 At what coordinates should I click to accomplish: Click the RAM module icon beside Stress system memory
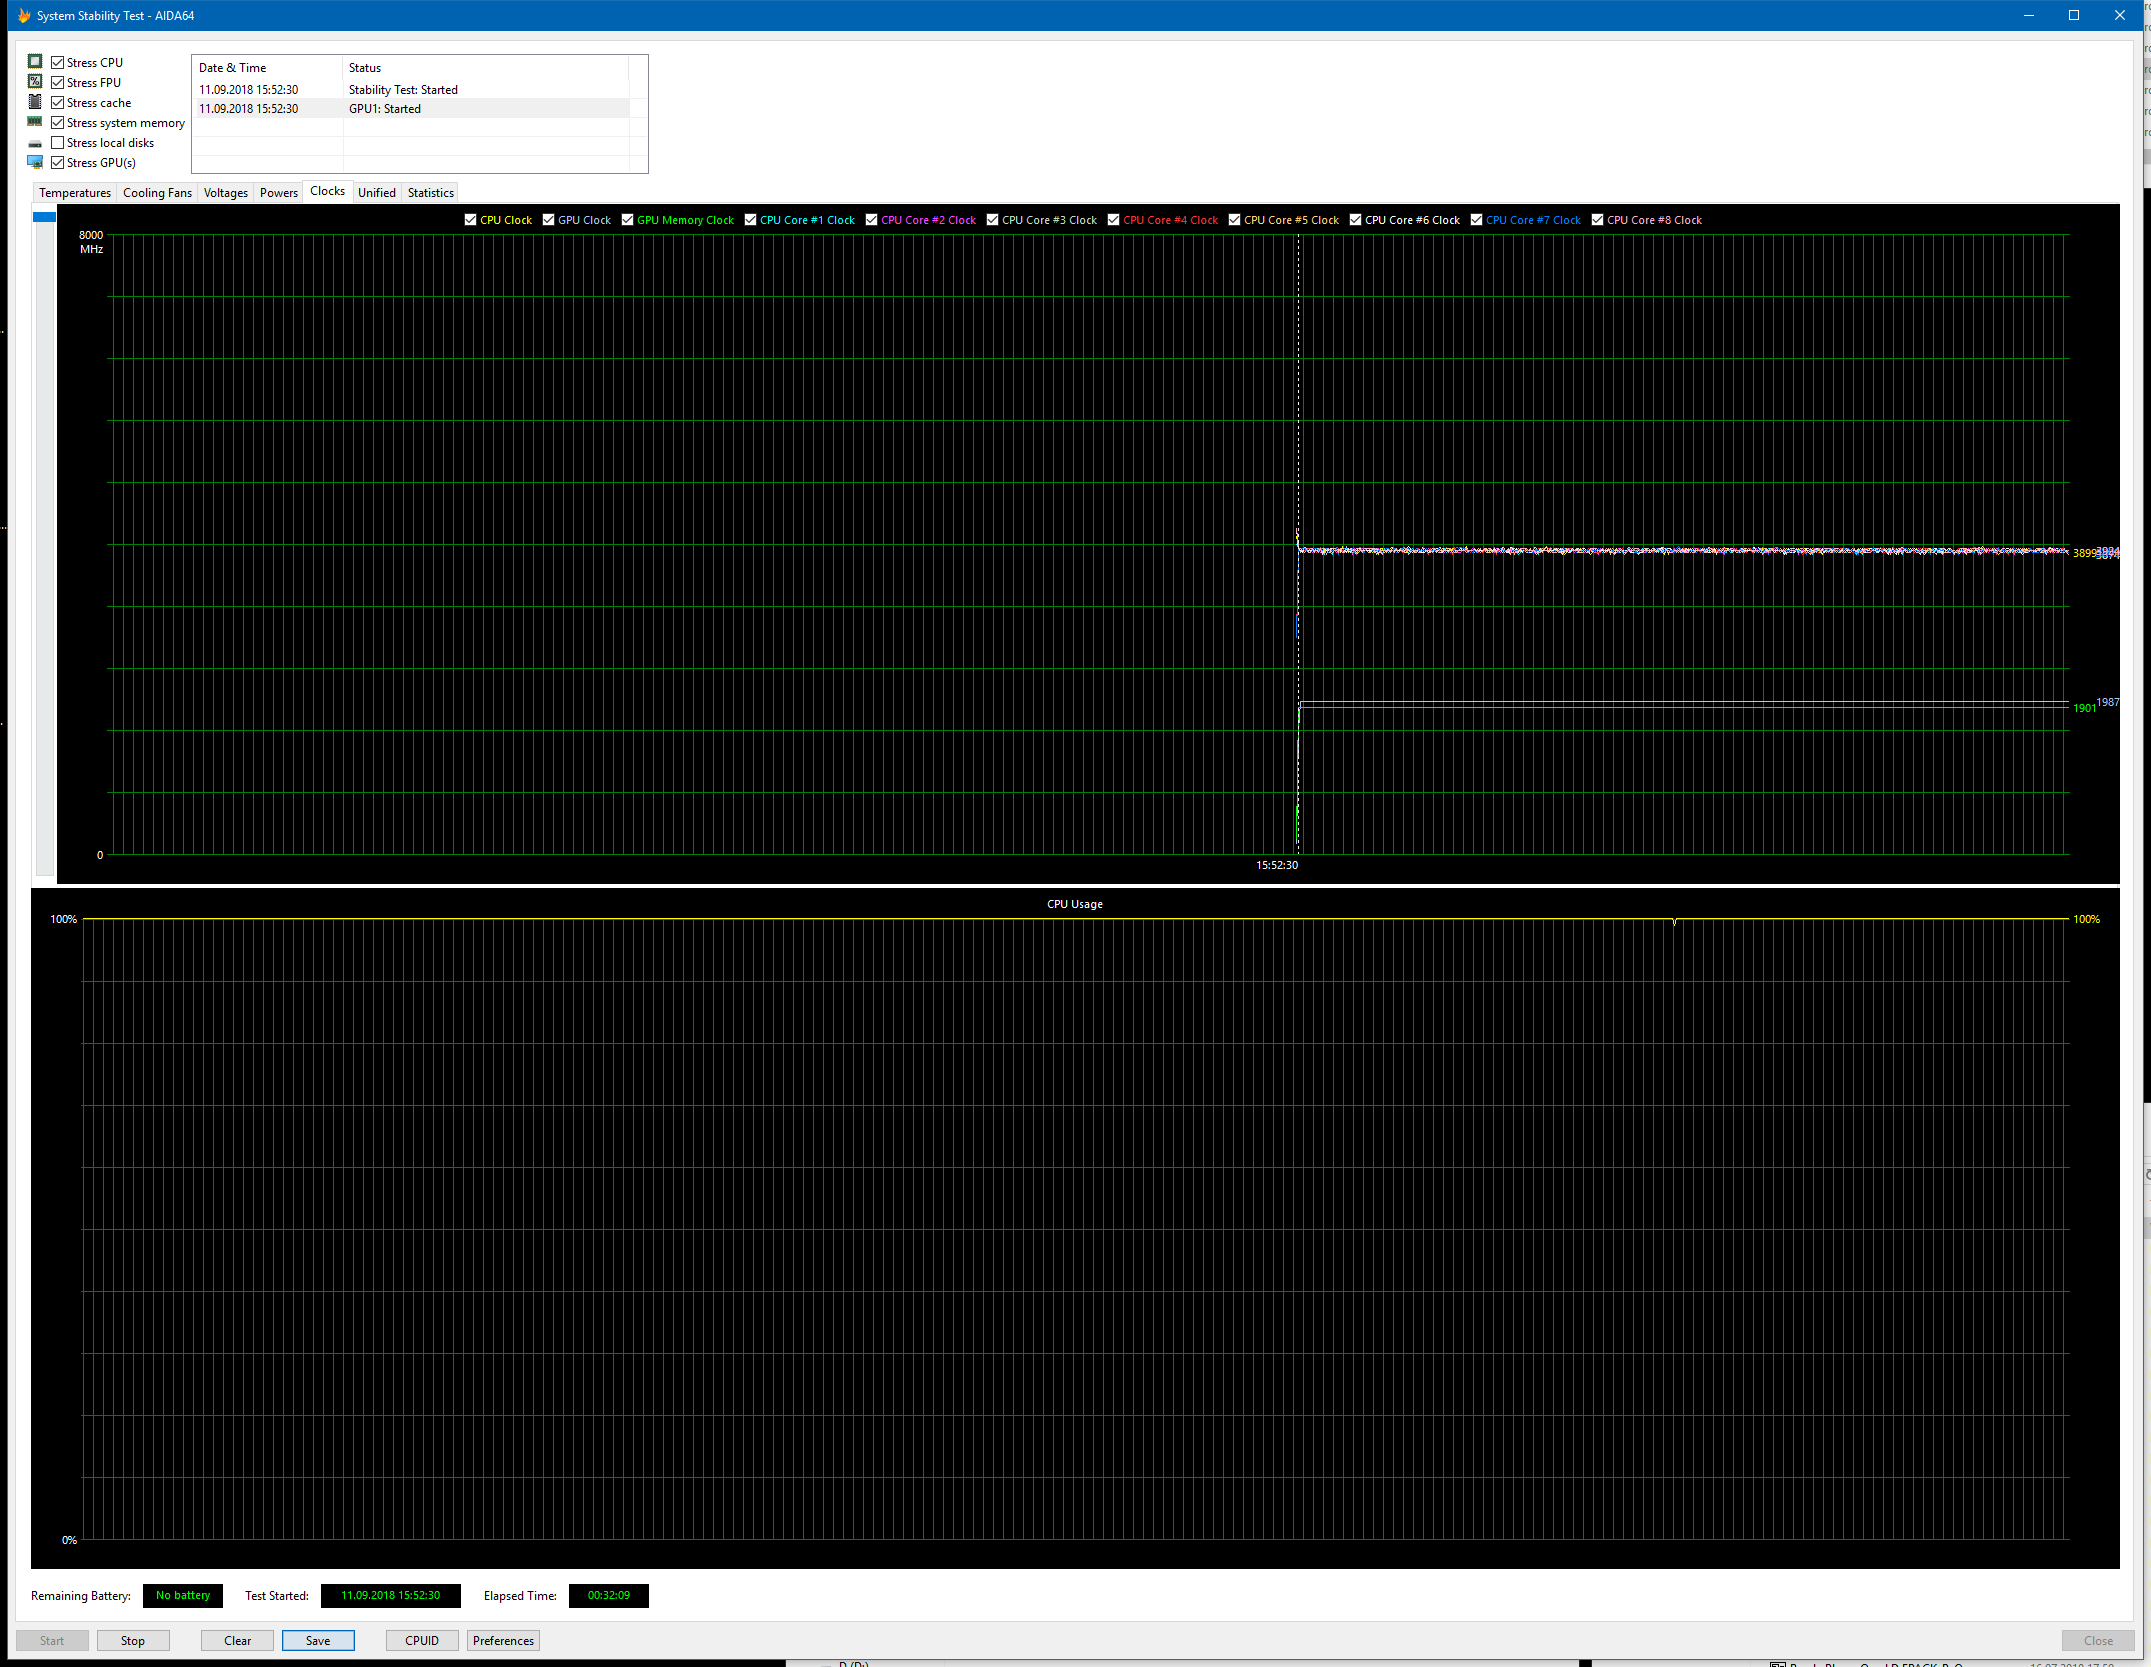[x=35, y=122]
